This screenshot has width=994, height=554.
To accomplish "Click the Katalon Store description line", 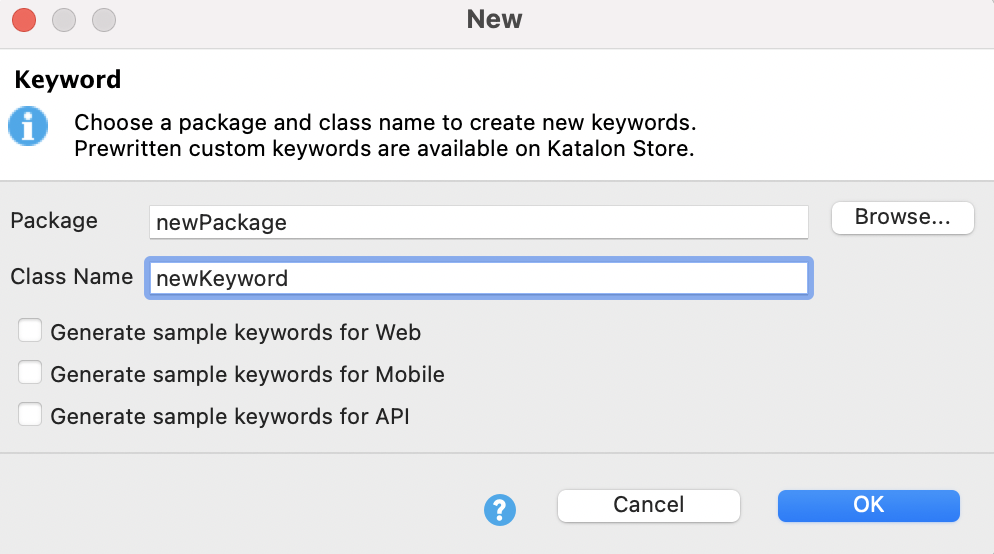I will (x=384, y=151).
